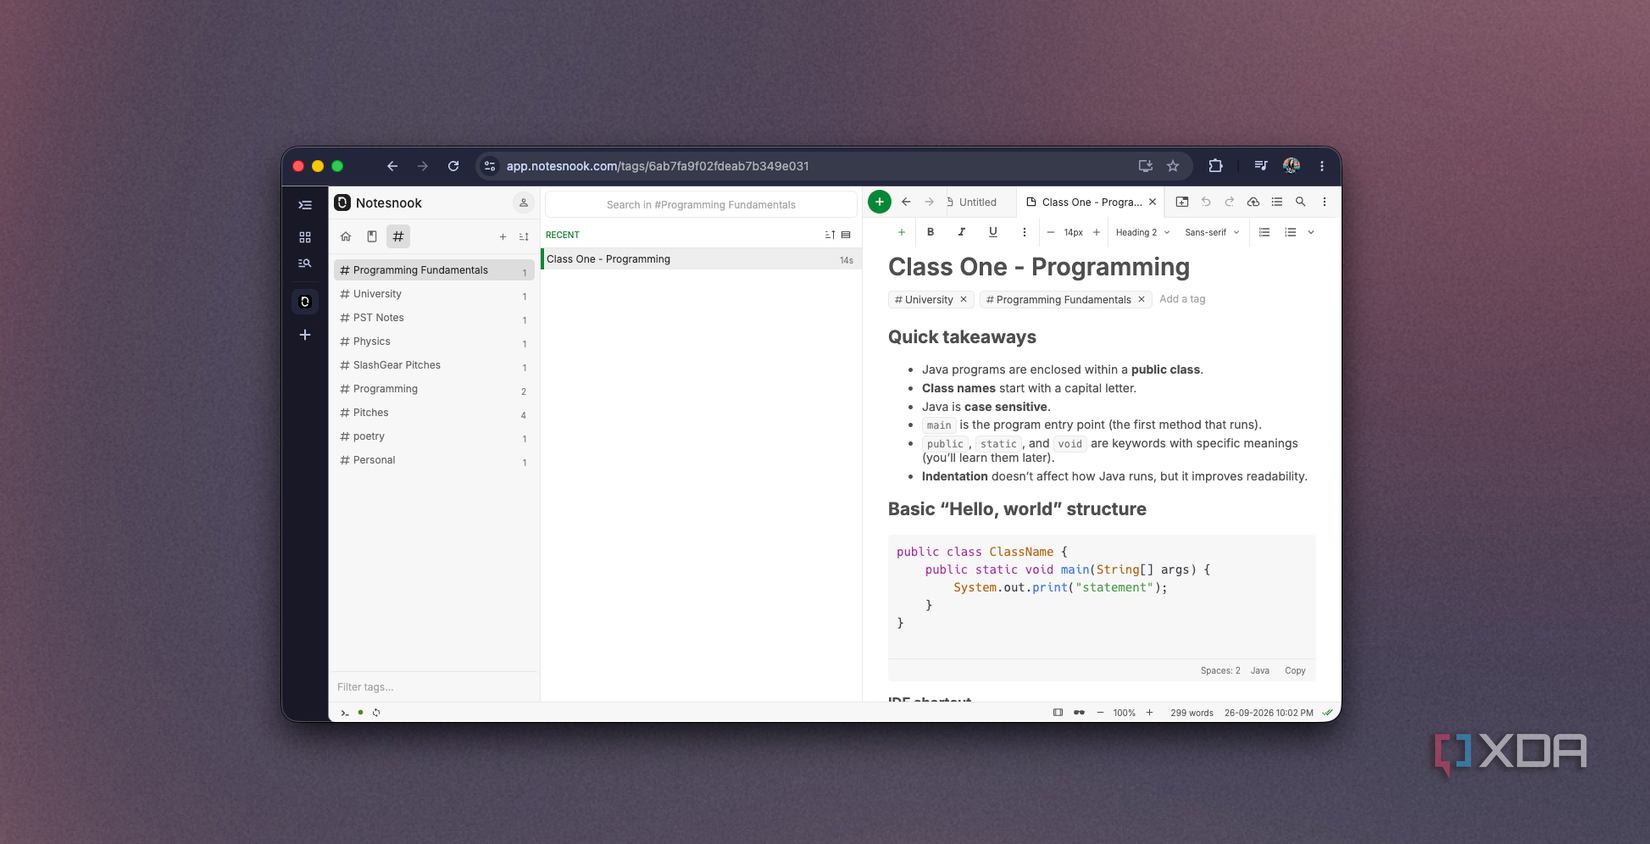
Task: Copy the code block contents
Action: click(x=1295, y=671)
